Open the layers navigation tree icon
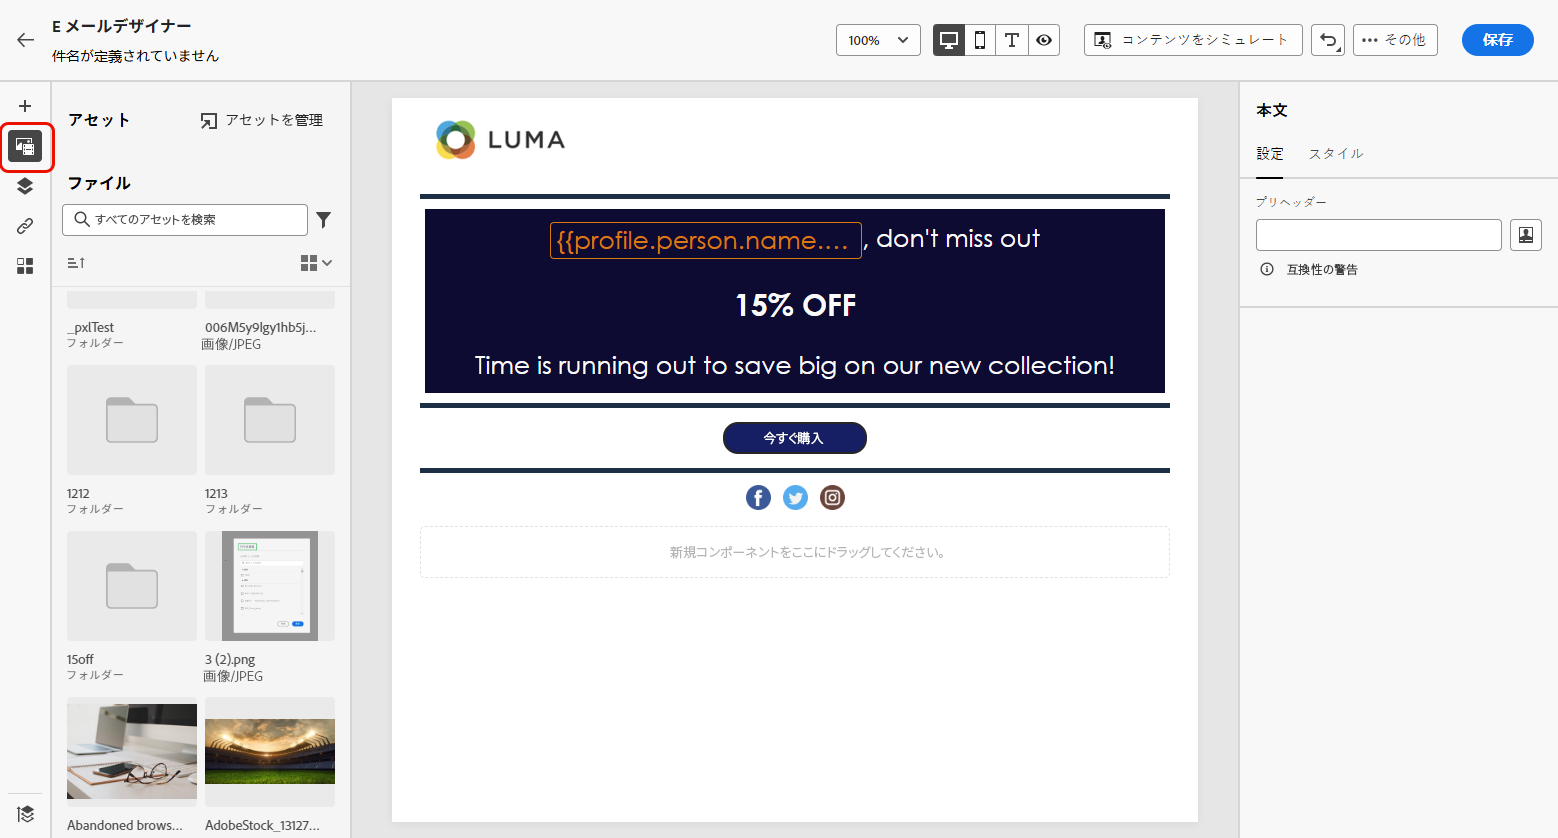Screen dimensions: 1558x838 [25, 186]
